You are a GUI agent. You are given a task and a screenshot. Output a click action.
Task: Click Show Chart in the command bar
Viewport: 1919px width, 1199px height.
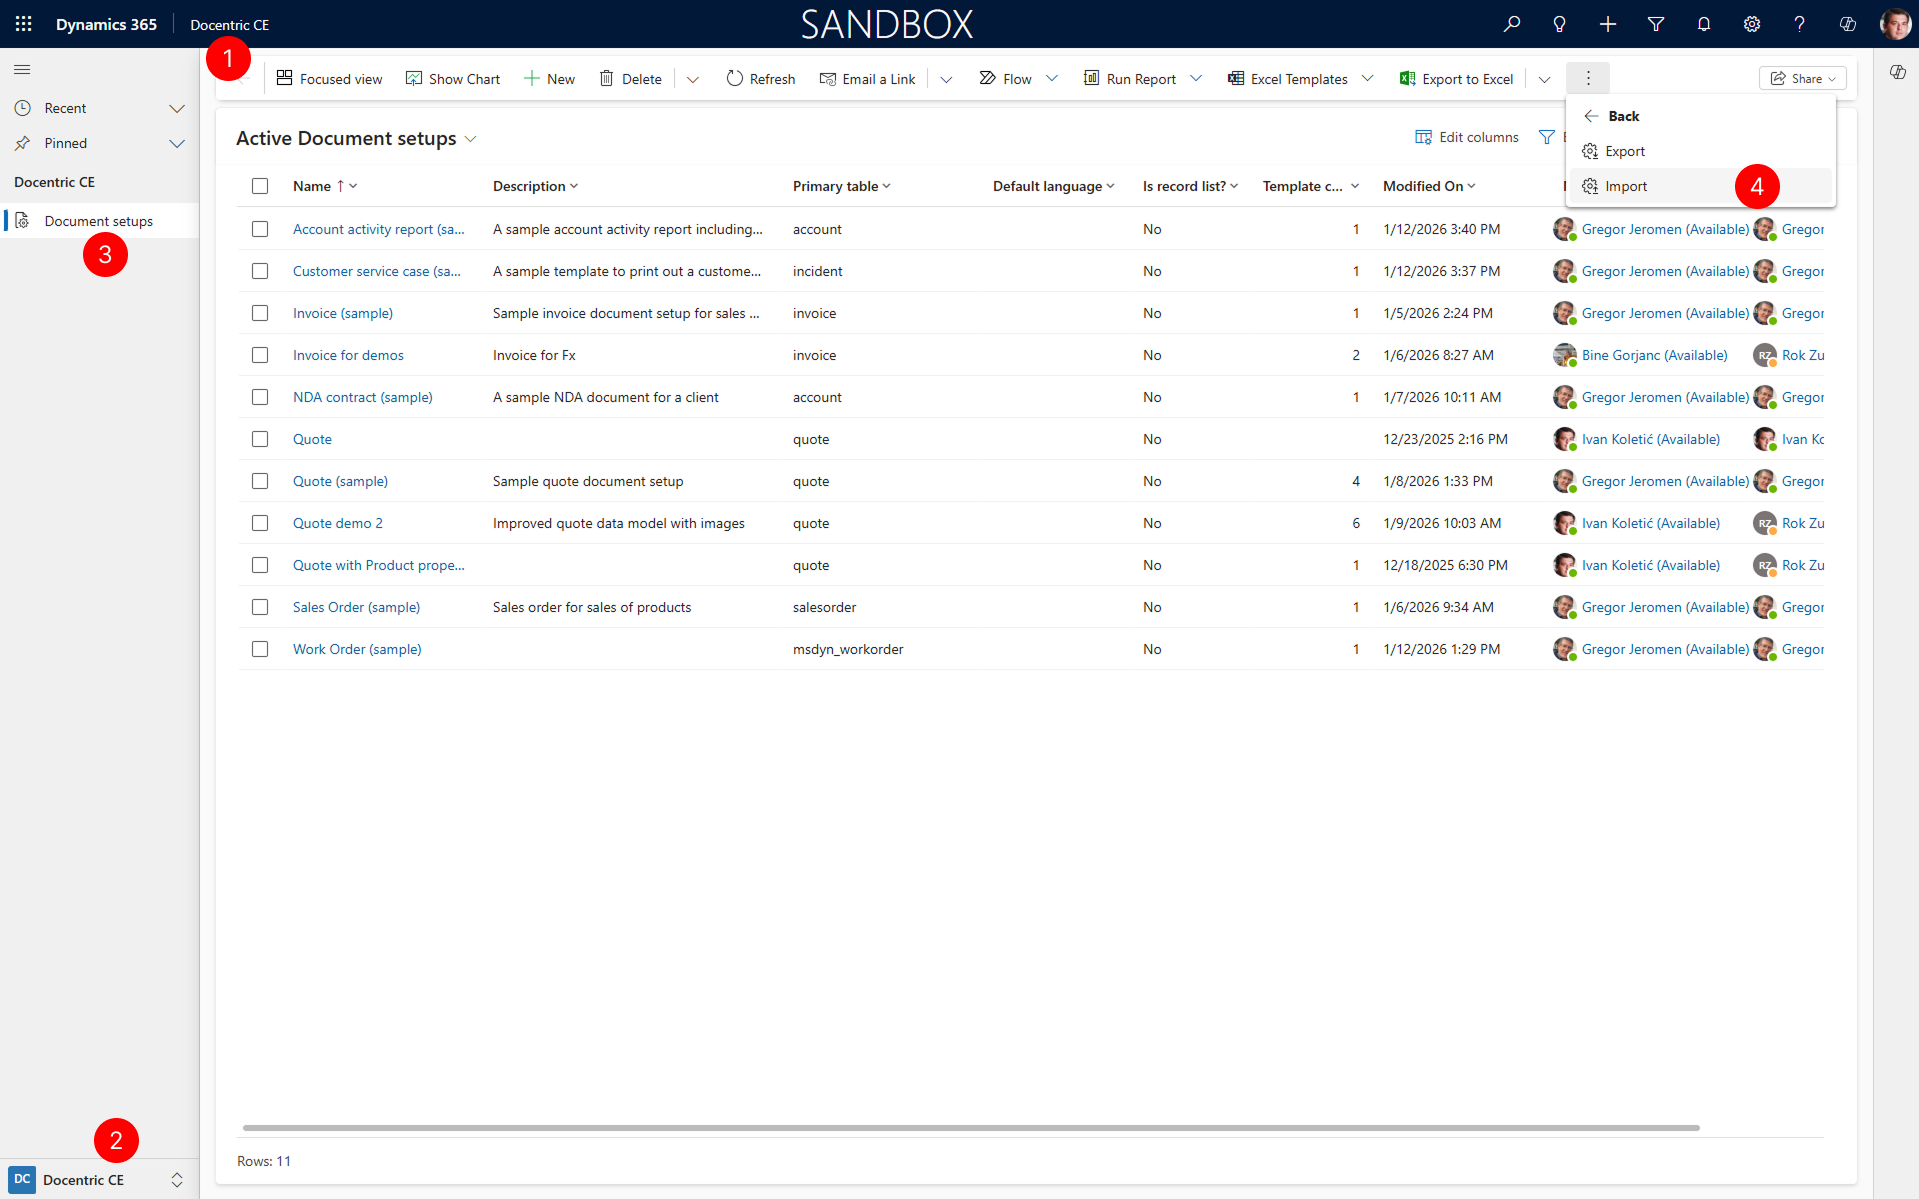point(453,79)
